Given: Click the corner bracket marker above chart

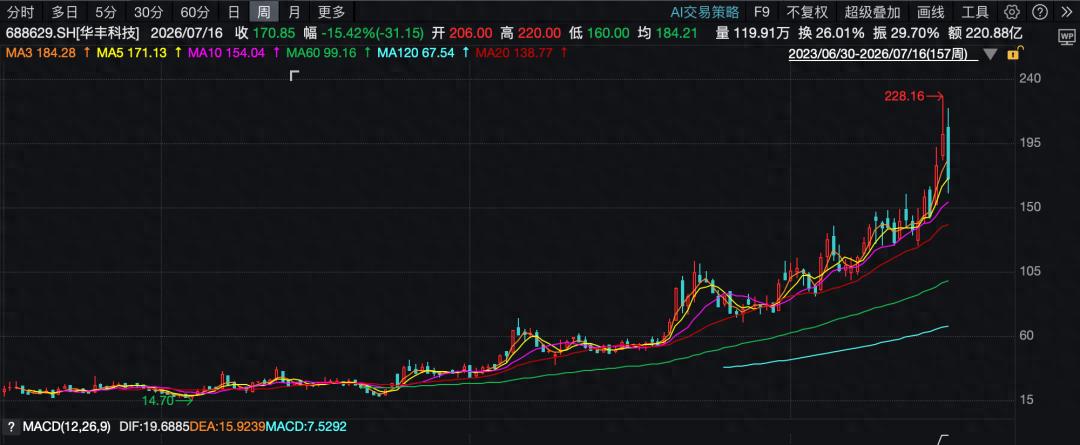Looking at the screenshot, I should pos(295,75).
